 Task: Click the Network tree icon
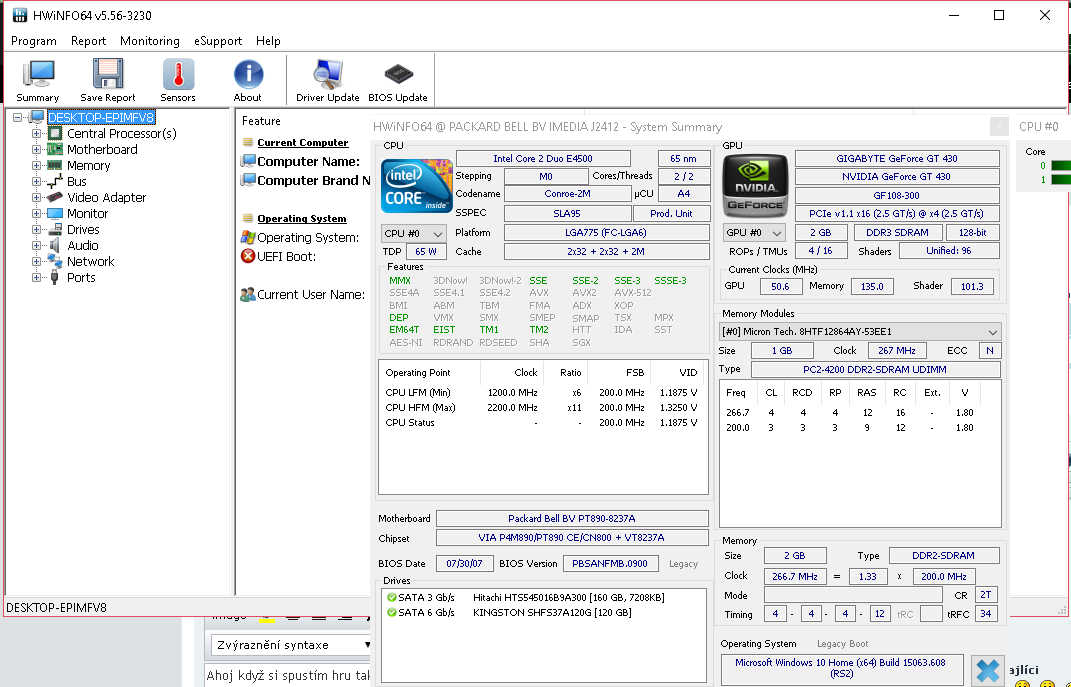tap(55, 262)
